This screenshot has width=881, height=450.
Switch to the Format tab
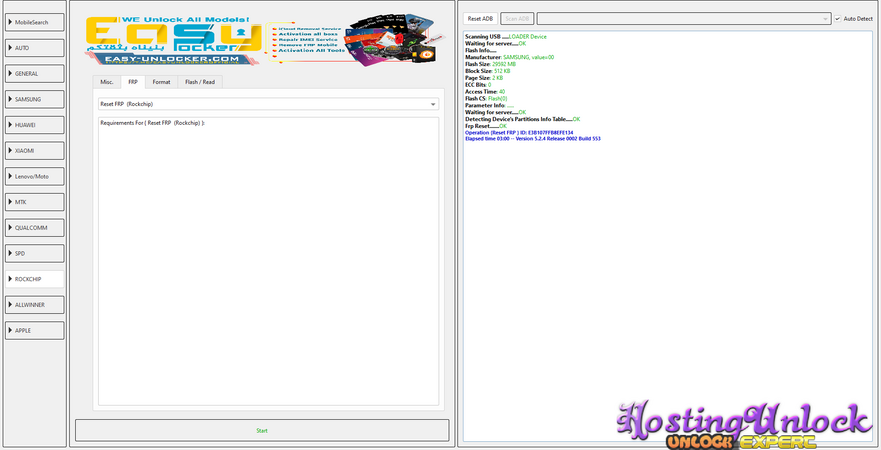161,82
